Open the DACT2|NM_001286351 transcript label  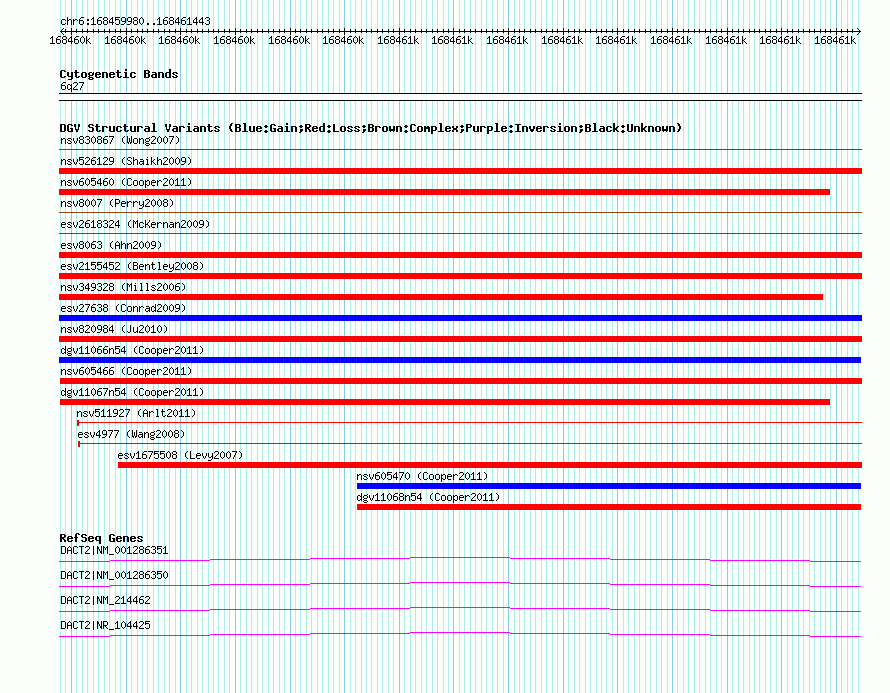click(114, 551)
